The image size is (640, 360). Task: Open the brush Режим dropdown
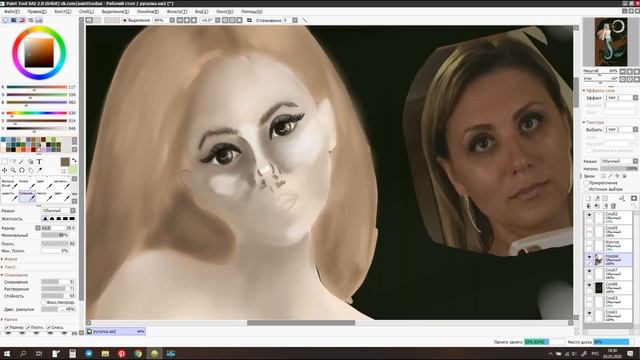pyautogui.click(x=58, y=211)
